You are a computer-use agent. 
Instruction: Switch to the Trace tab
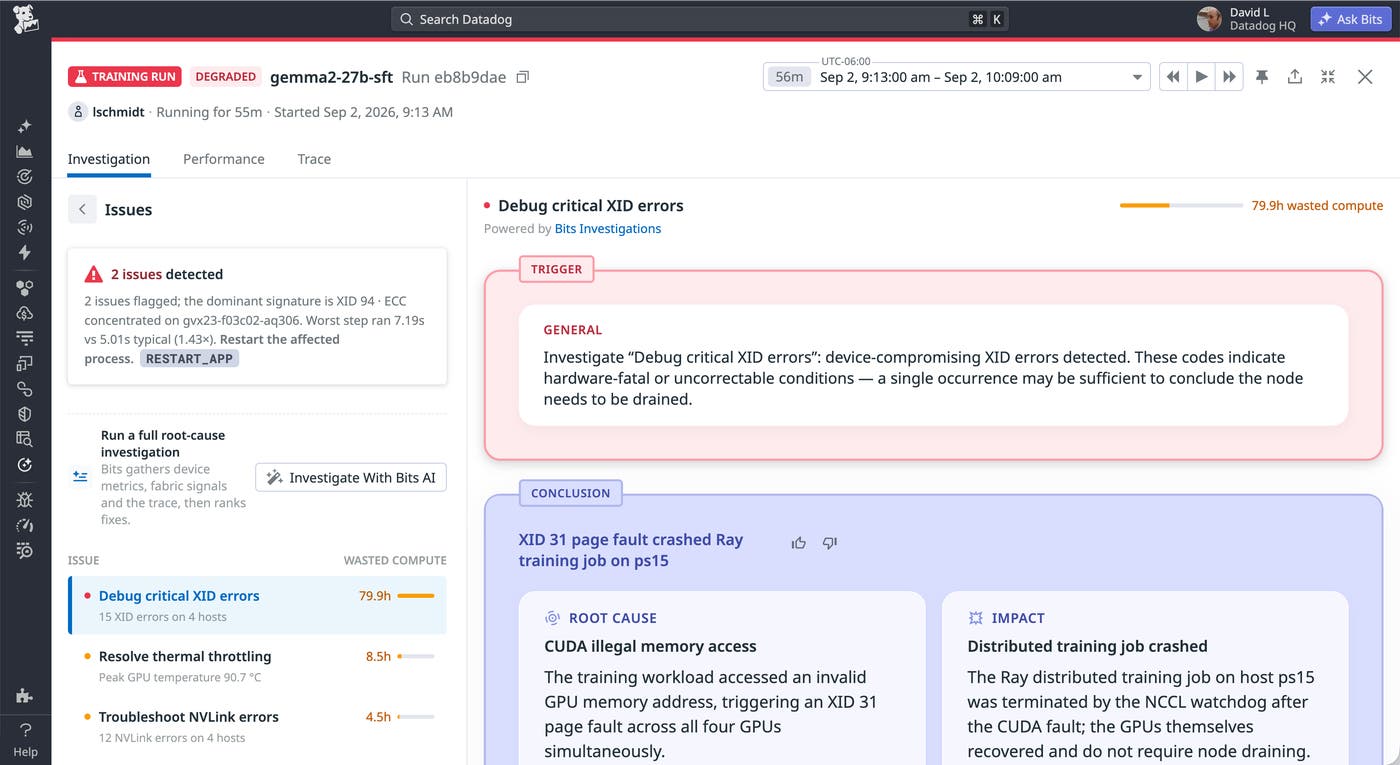pos(314,159)
